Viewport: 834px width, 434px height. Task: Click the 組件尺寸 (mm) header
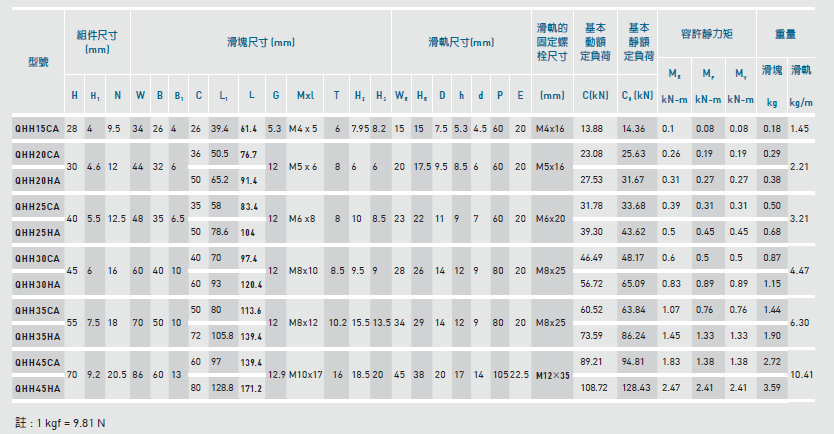click(x=97, y=42)
